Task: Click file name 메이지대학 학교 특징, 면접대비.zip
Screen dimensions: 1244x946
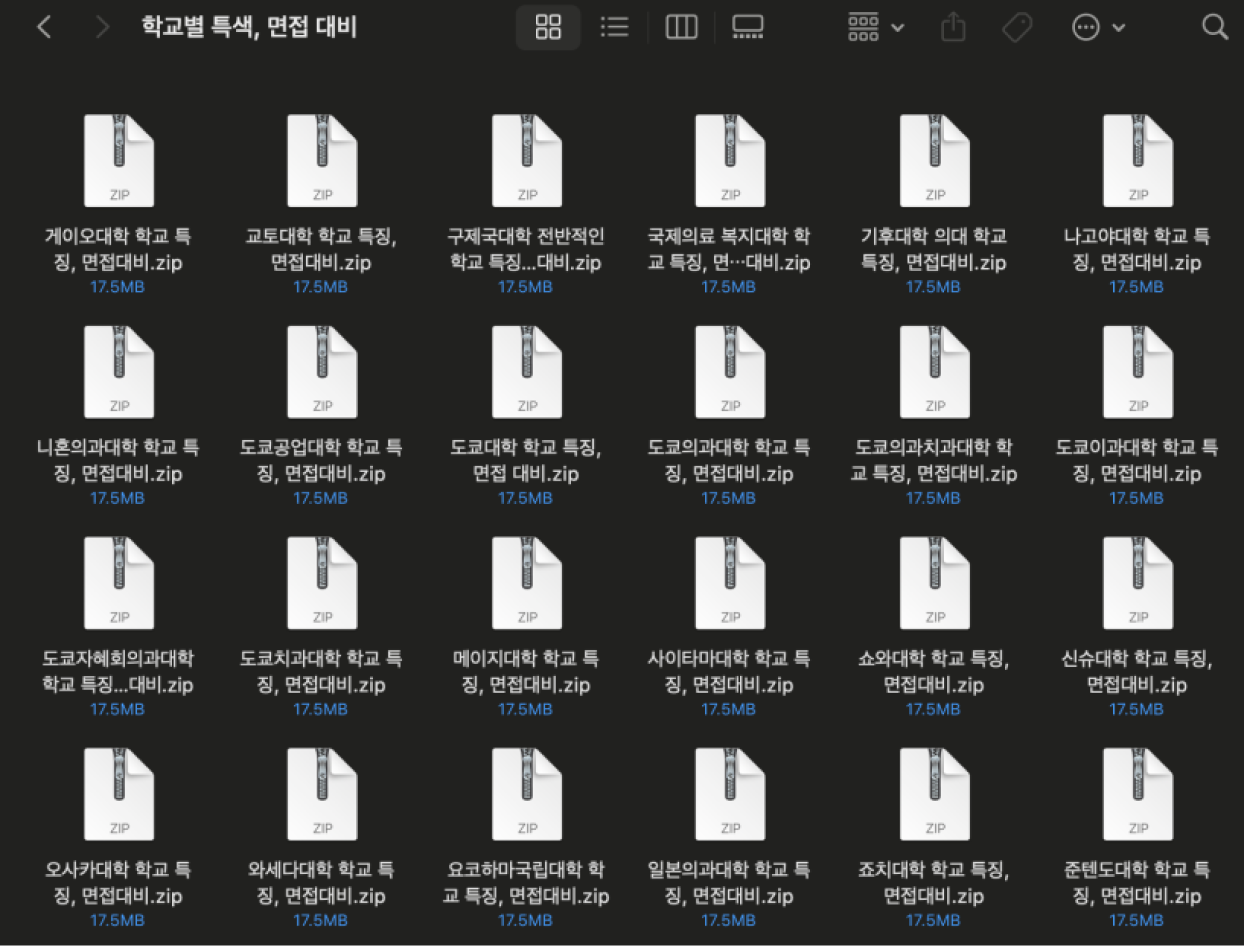Action: pyautogui.click(x=526, y=672)
